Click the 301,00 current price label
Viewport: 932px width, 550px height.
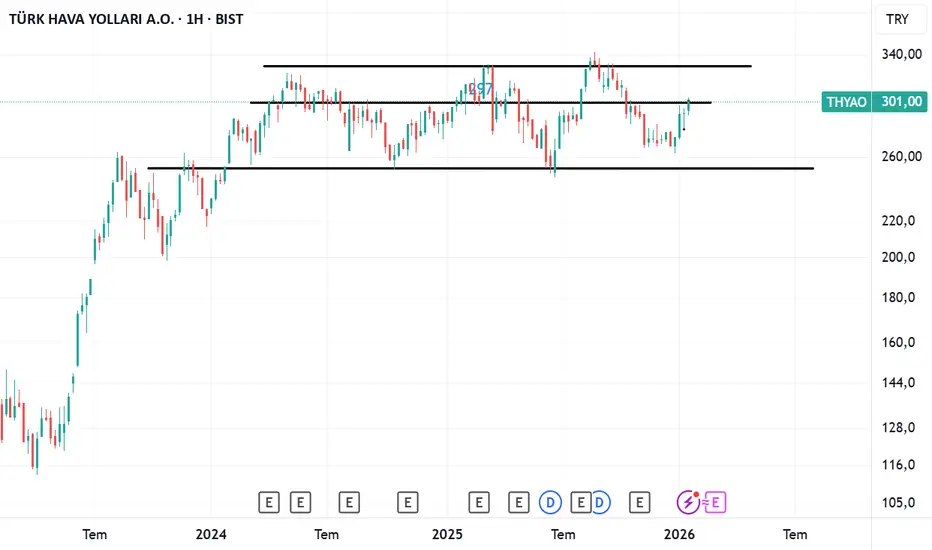pyautogui.click(x=900, y=102)
